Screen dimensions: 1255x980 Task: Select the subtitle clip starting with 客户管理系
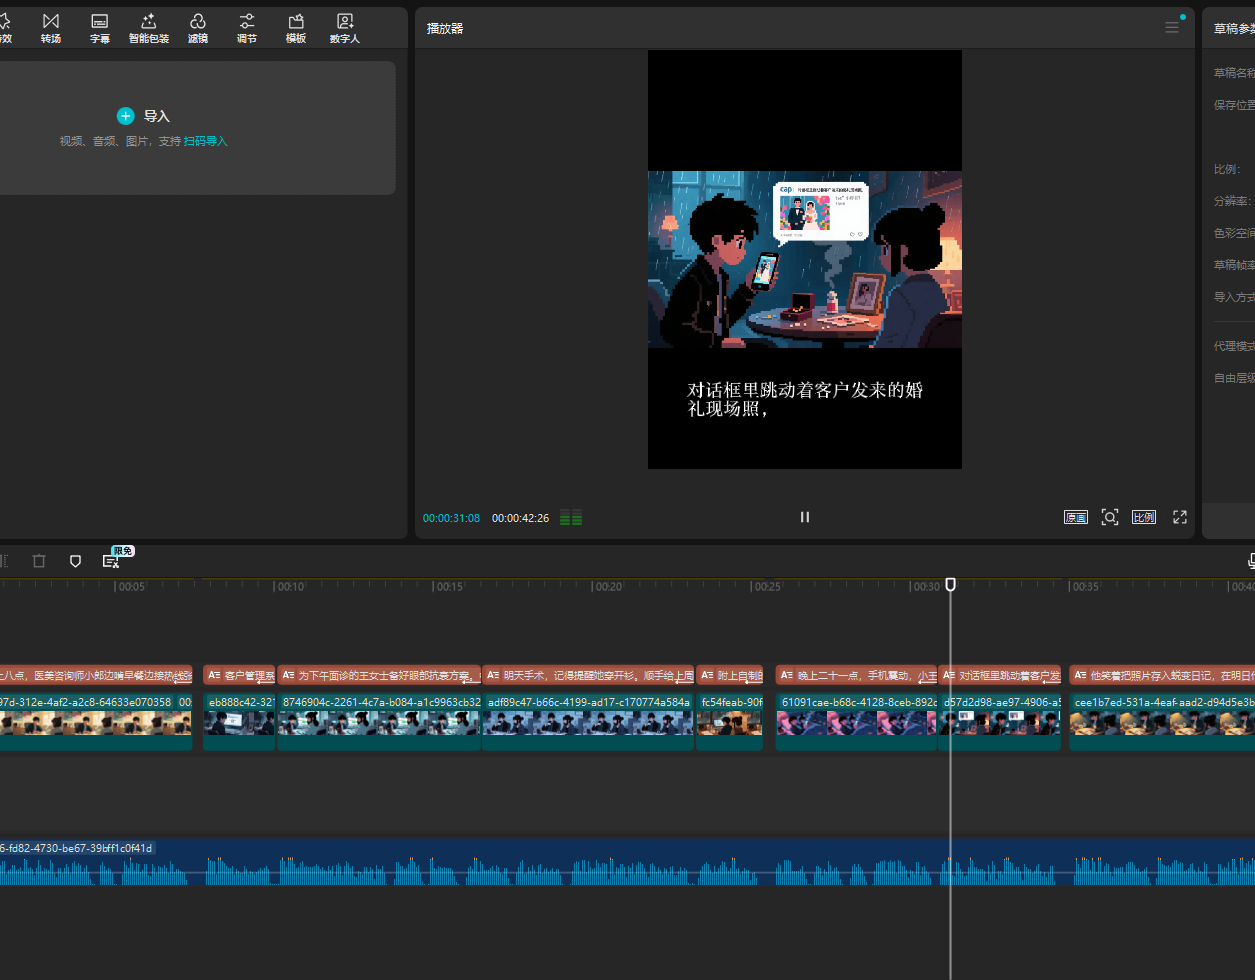[x=239, y=675]
